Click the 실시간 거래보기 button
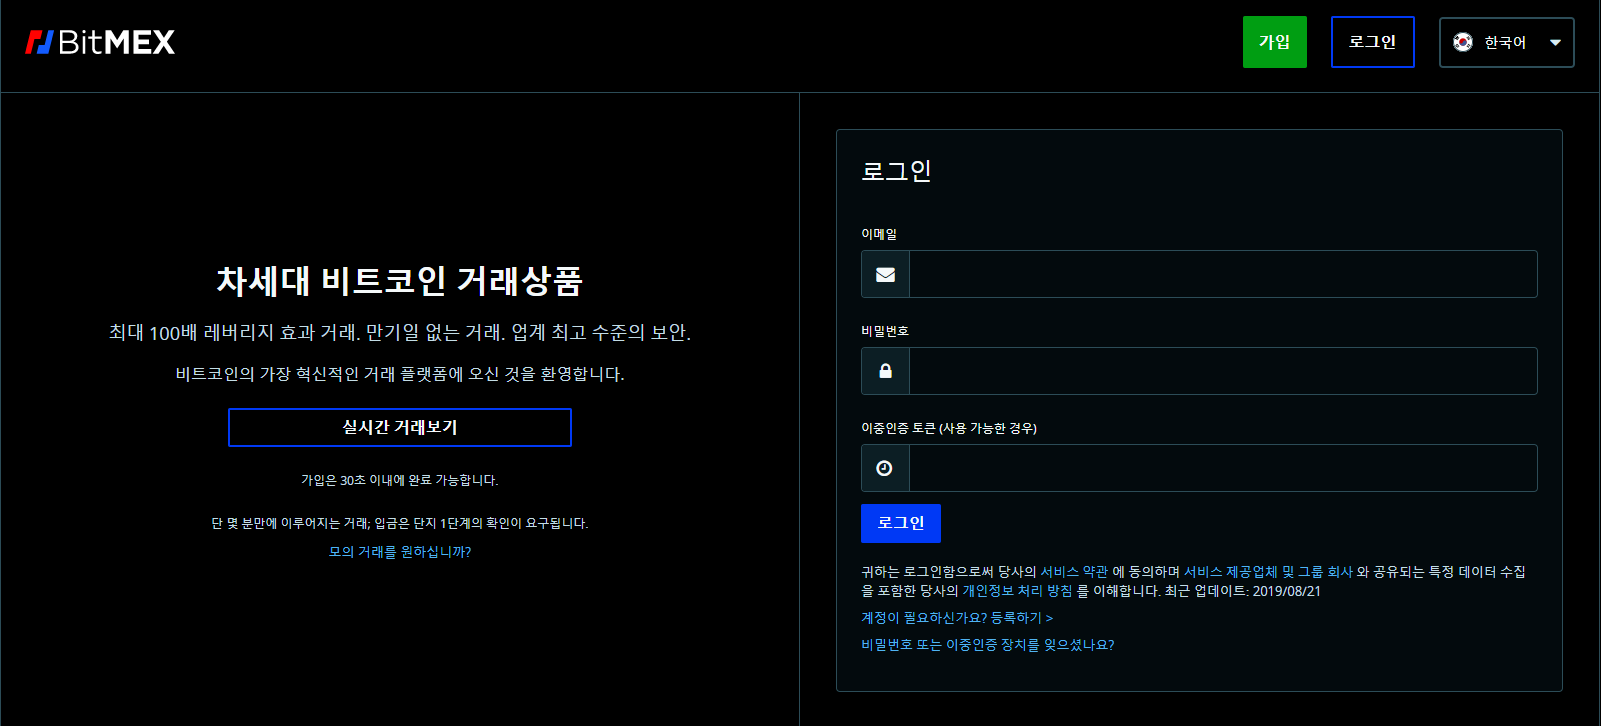The width and height of the screenshot is (1601, 726). [400, 427]
